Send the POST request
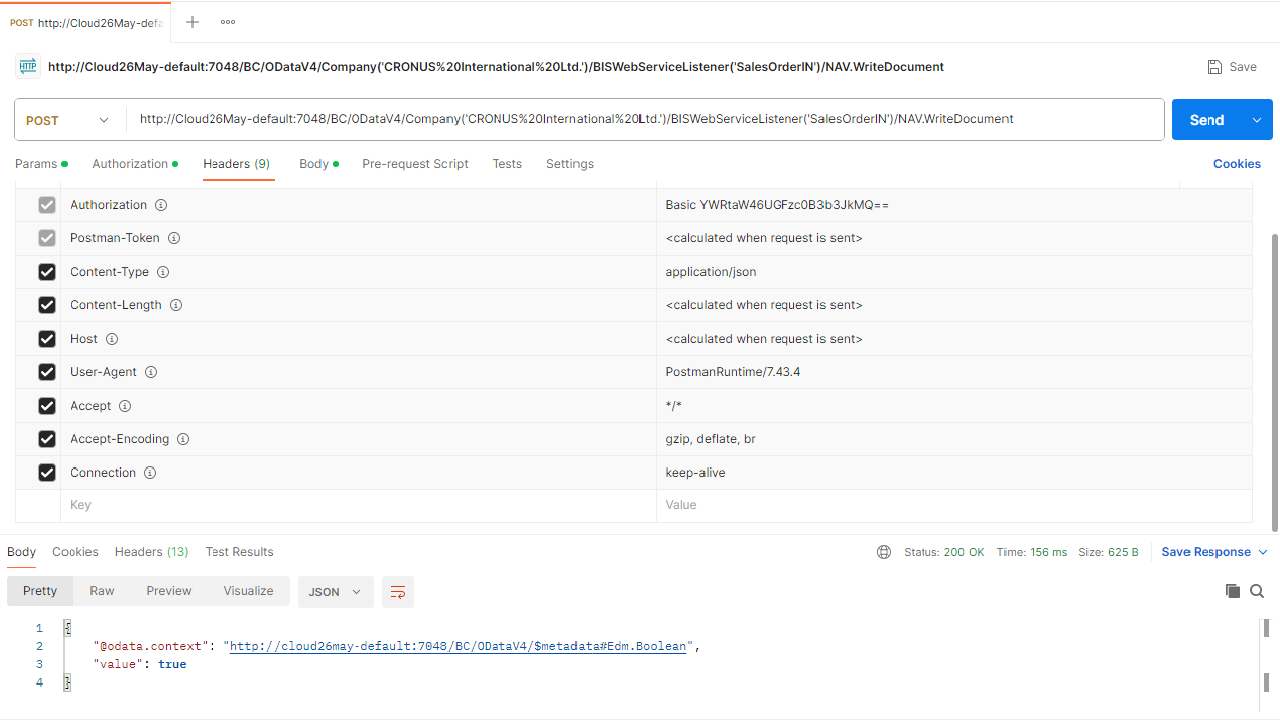This screenshot has width=1280, height=720. 1207,120
